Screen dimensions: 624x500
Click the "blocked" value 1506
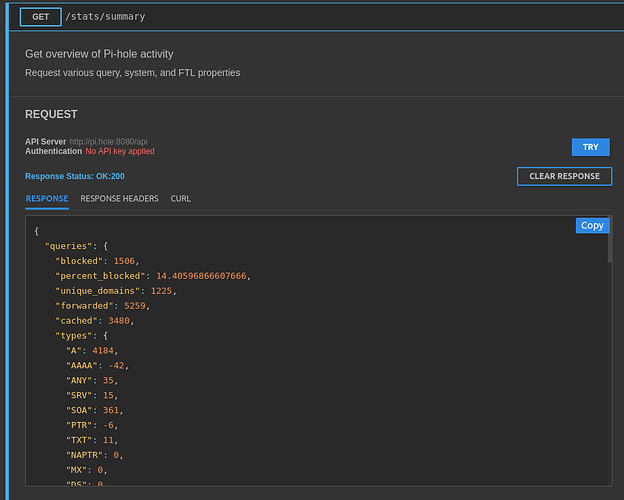(x=124, y=261)
